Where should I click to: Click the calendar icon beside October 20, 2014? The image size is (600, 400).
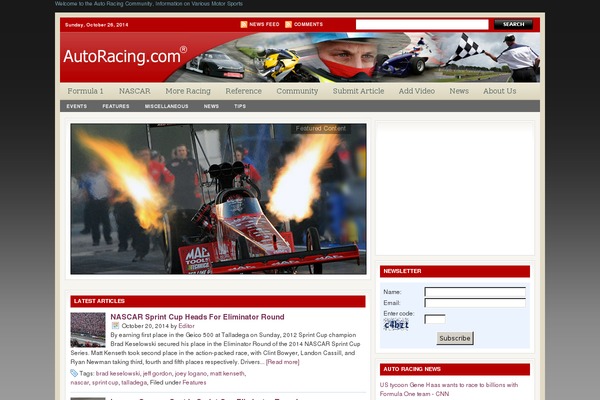115,326
